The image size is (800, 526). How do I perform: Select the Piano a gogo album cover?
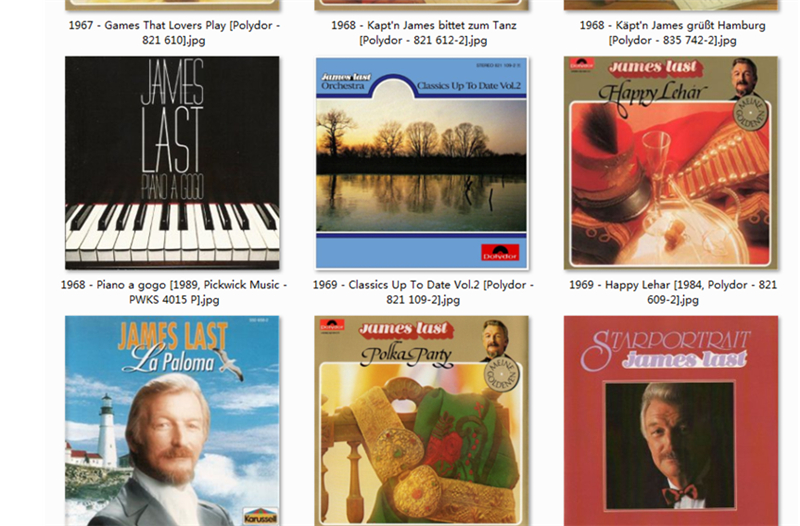[x=172, y=163]
